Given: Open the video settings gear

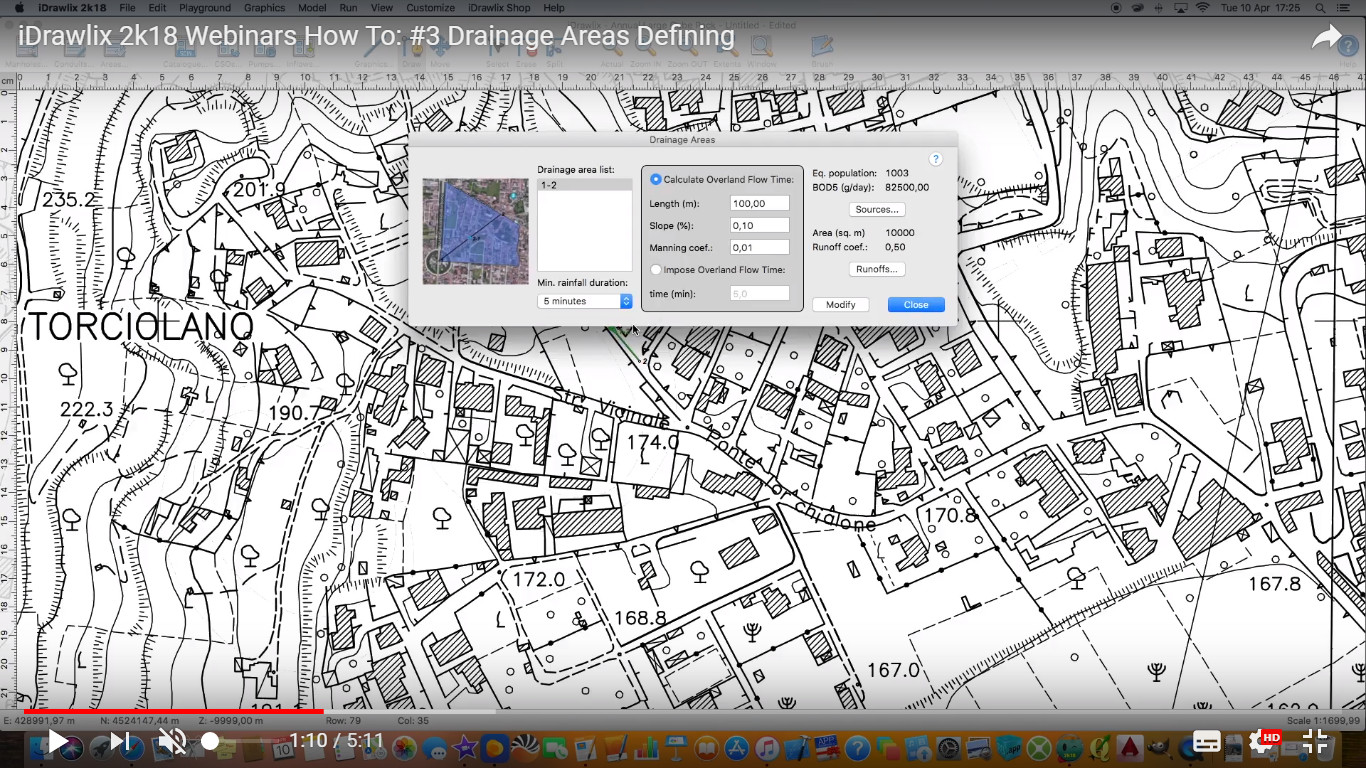Looking at the screenshot, I should [x=1260, y=741].
